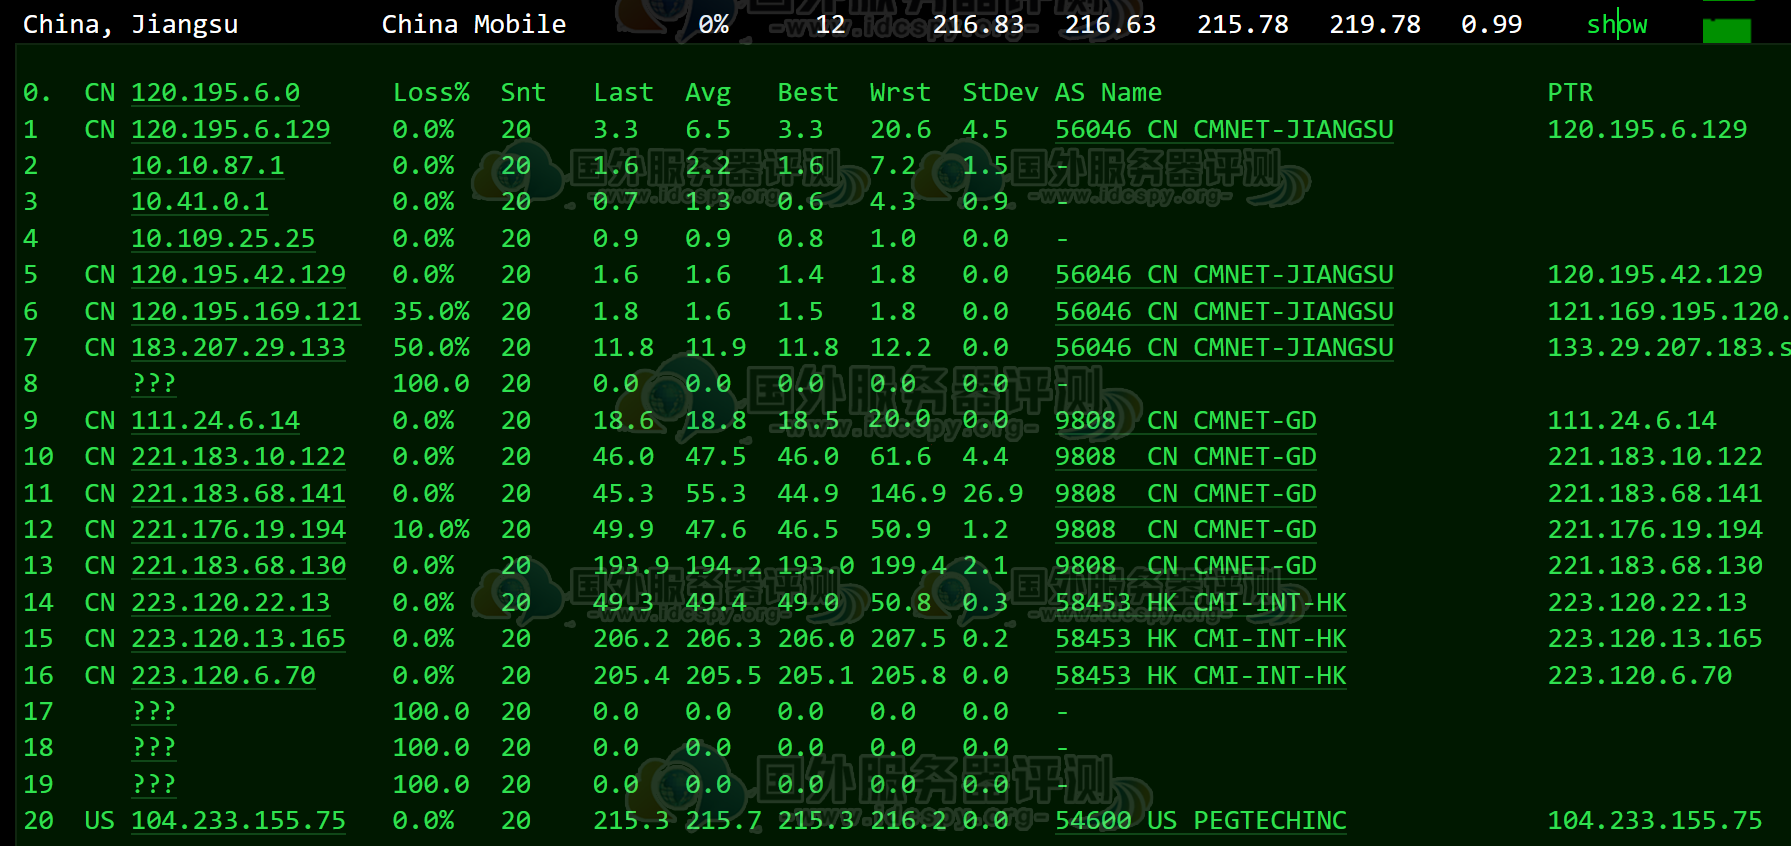The width and height of the screenshot is (1791, 846).
Task: Open AS link 56046 CMNET-JIANGSU in hop 1
Action: (1224, 130)
